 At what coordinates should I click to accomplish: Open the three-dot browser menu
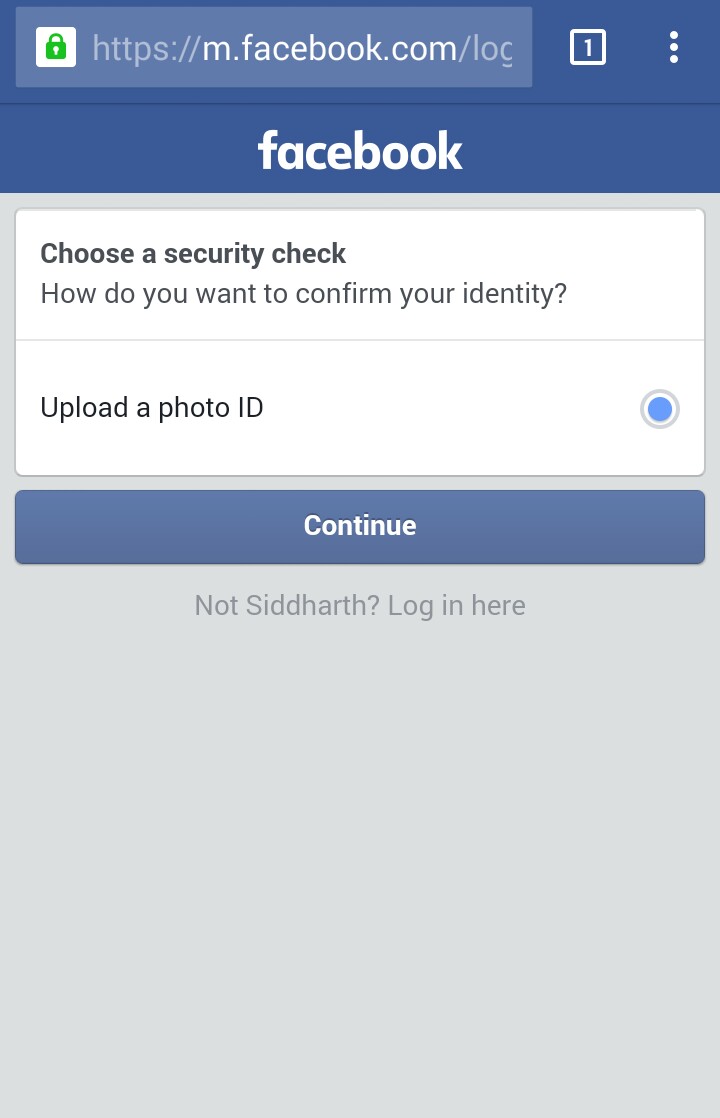pyautogui.click(x=674, y=47)
